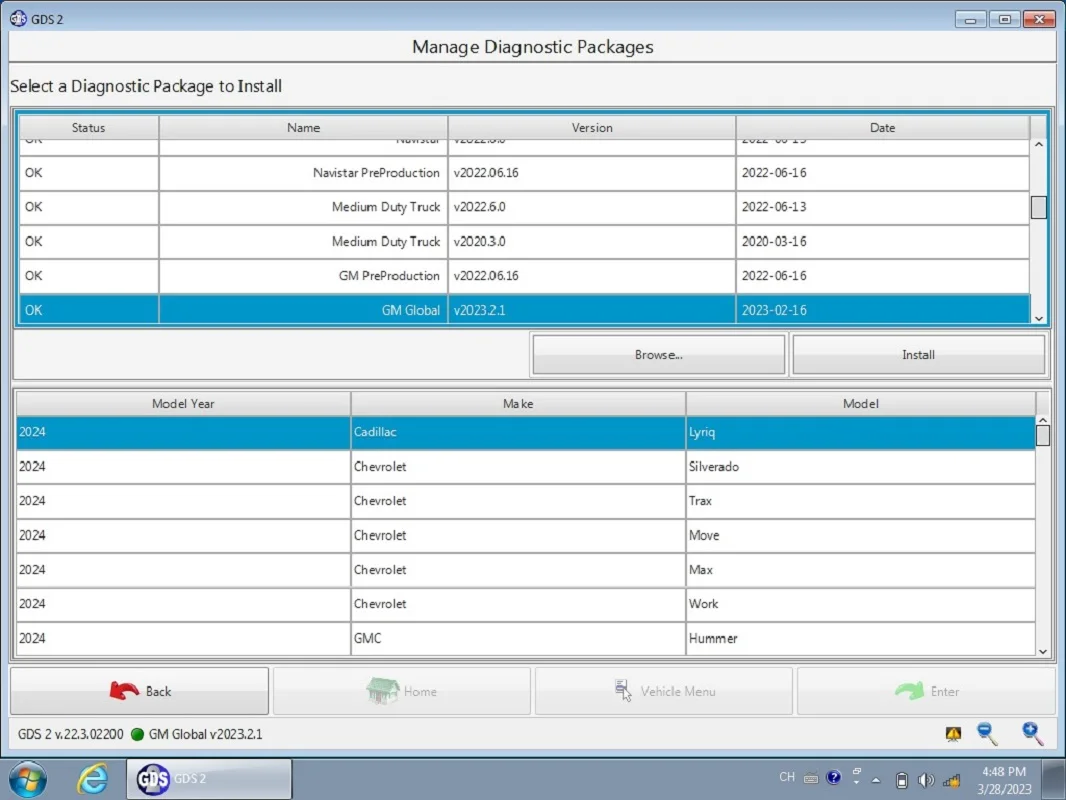Click the network signal tray icon
The height and width of the screenshot is (800, 1066).
pos(951,780)
